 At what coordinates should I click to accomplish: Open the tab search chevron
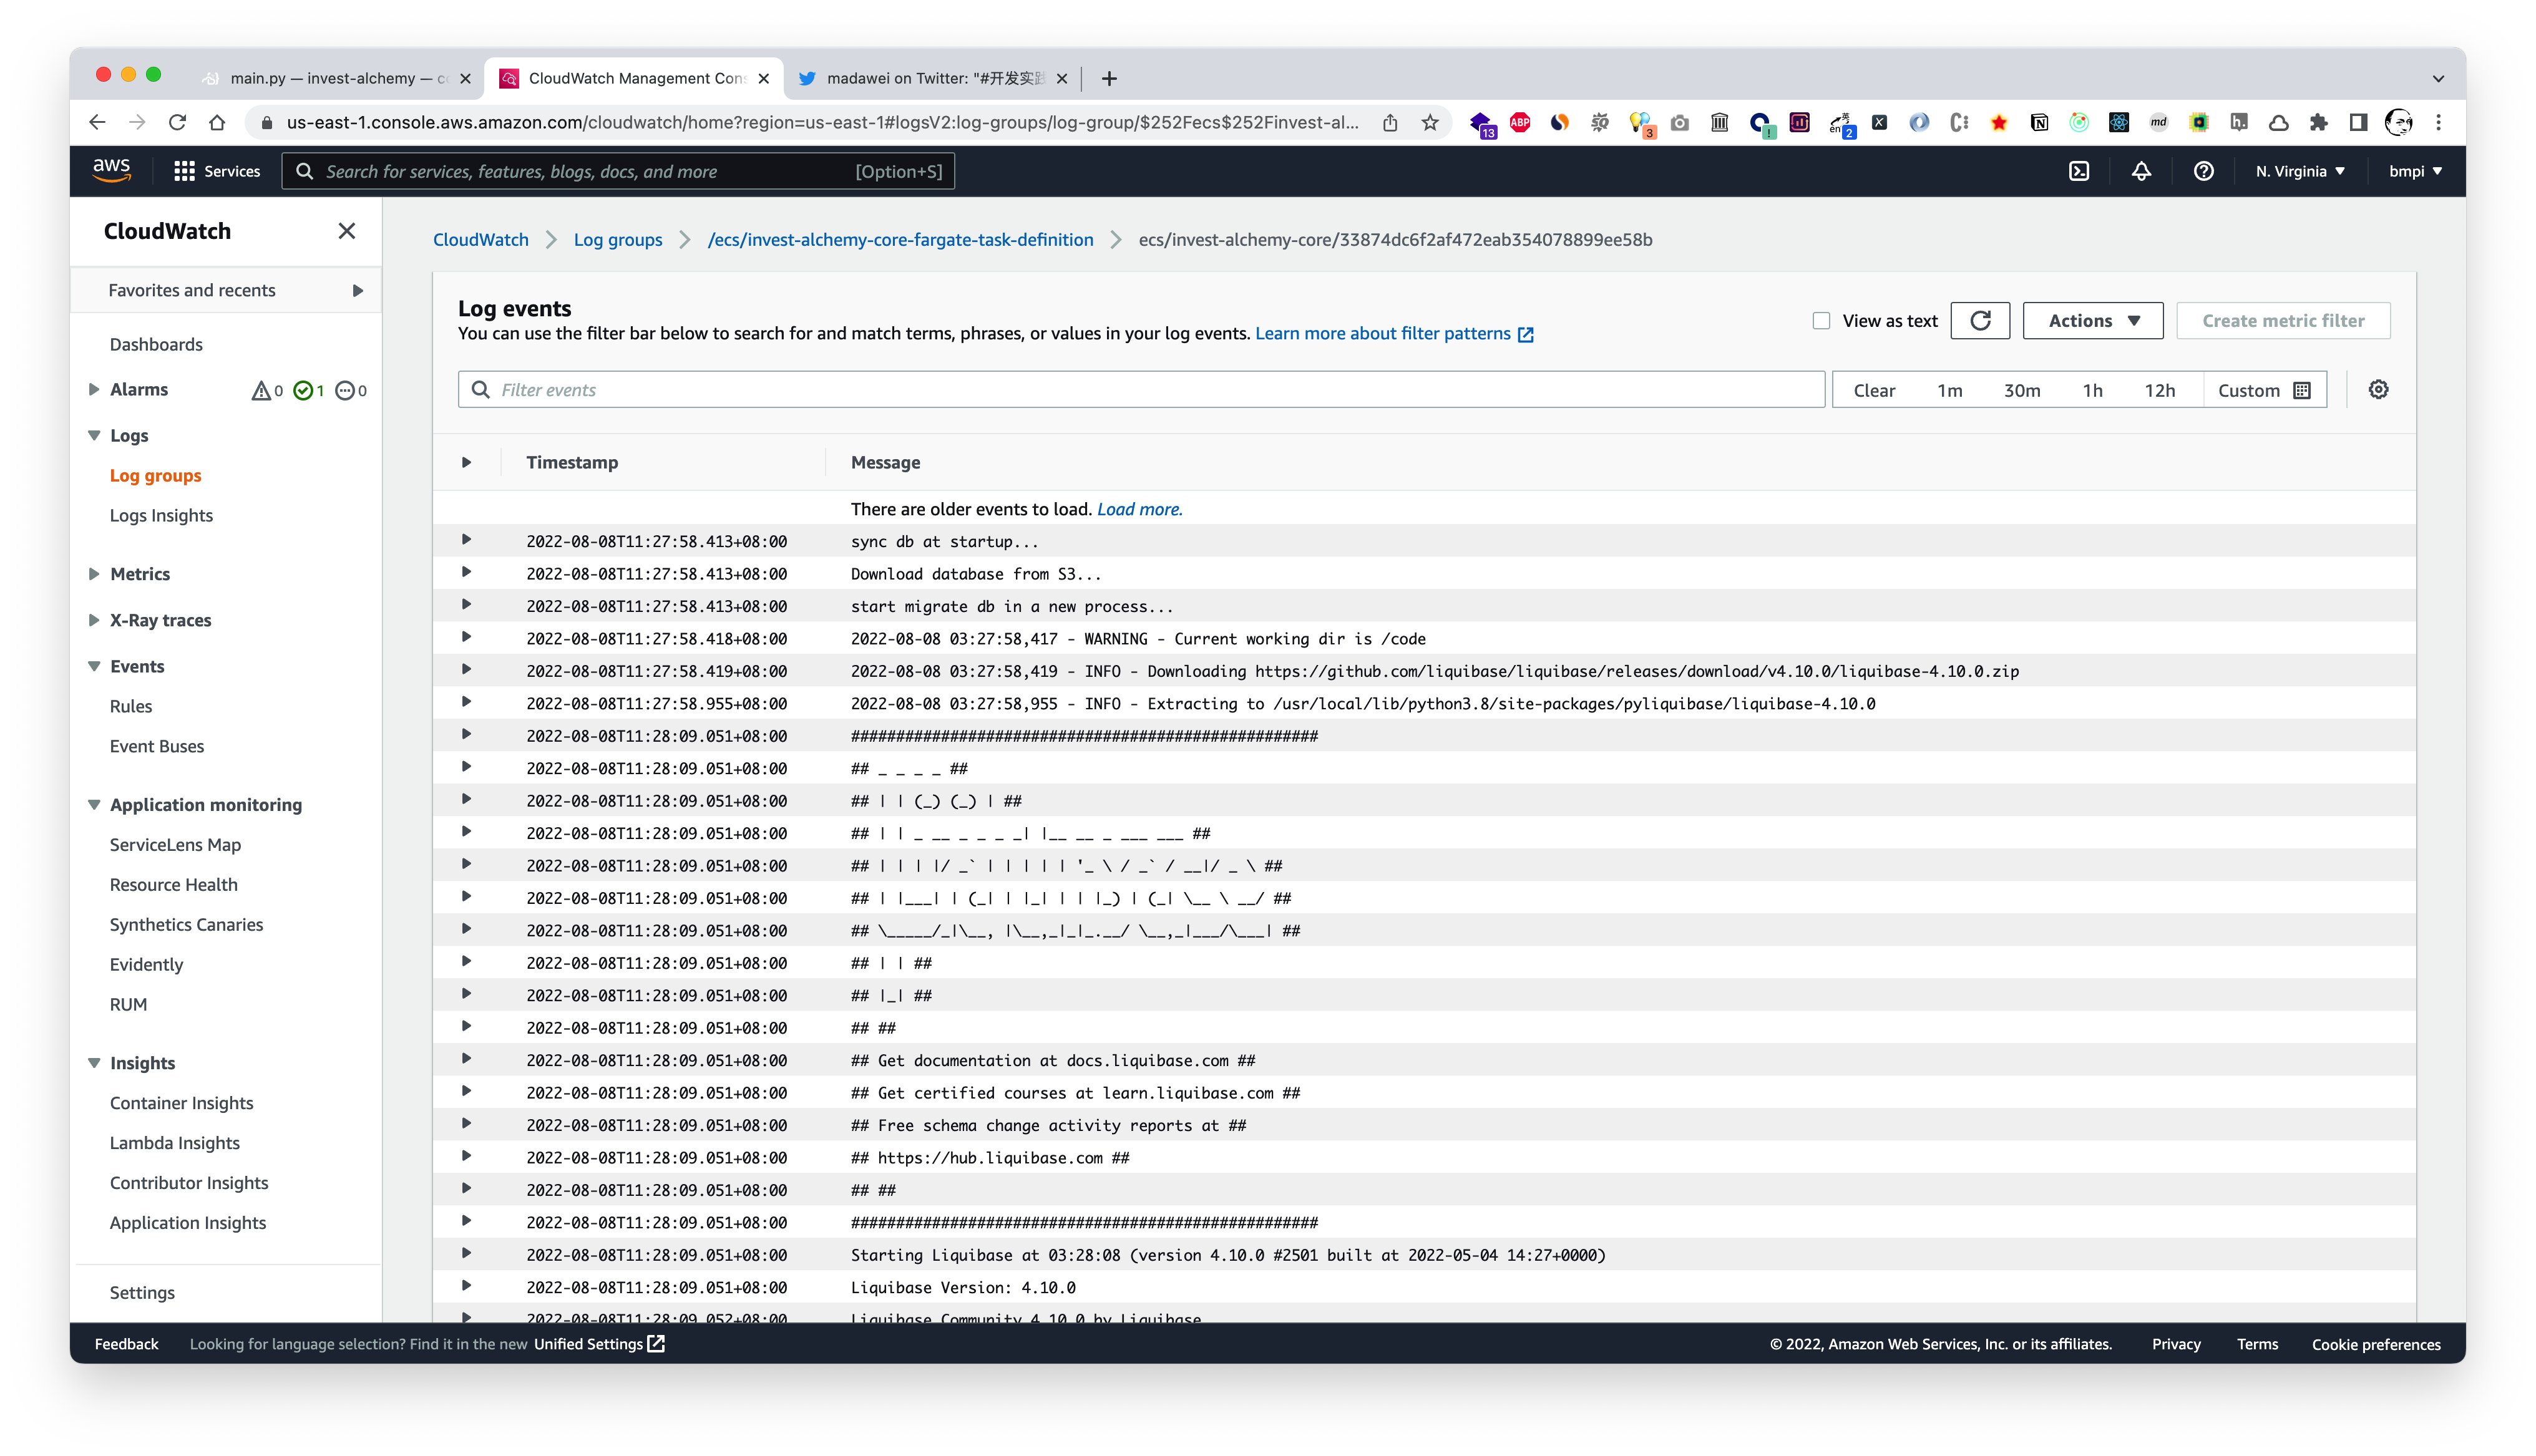click(2438, 78)
